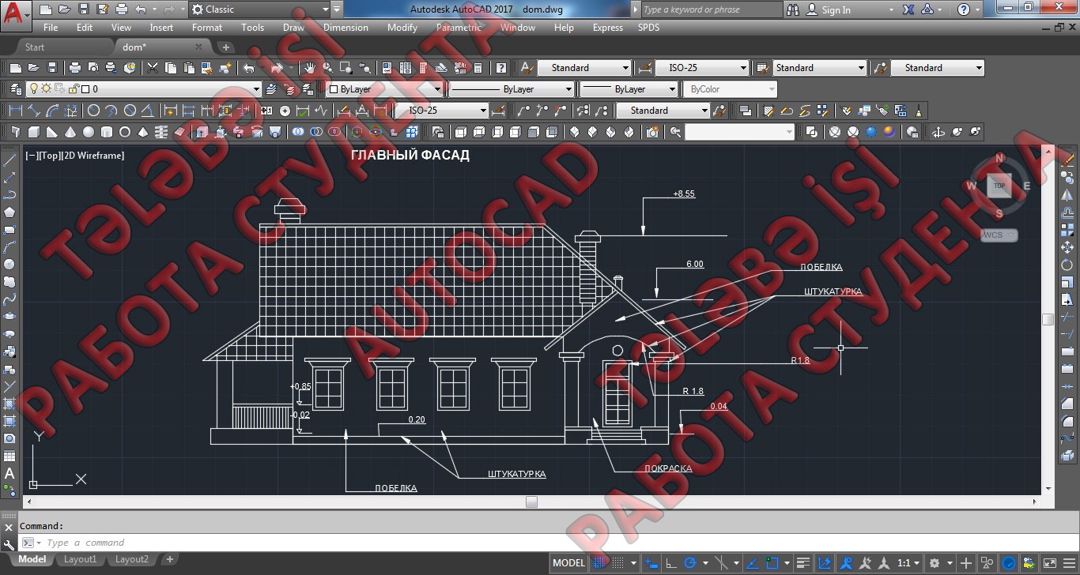Click the Make Object's Layer Current icon

(271, 89)
